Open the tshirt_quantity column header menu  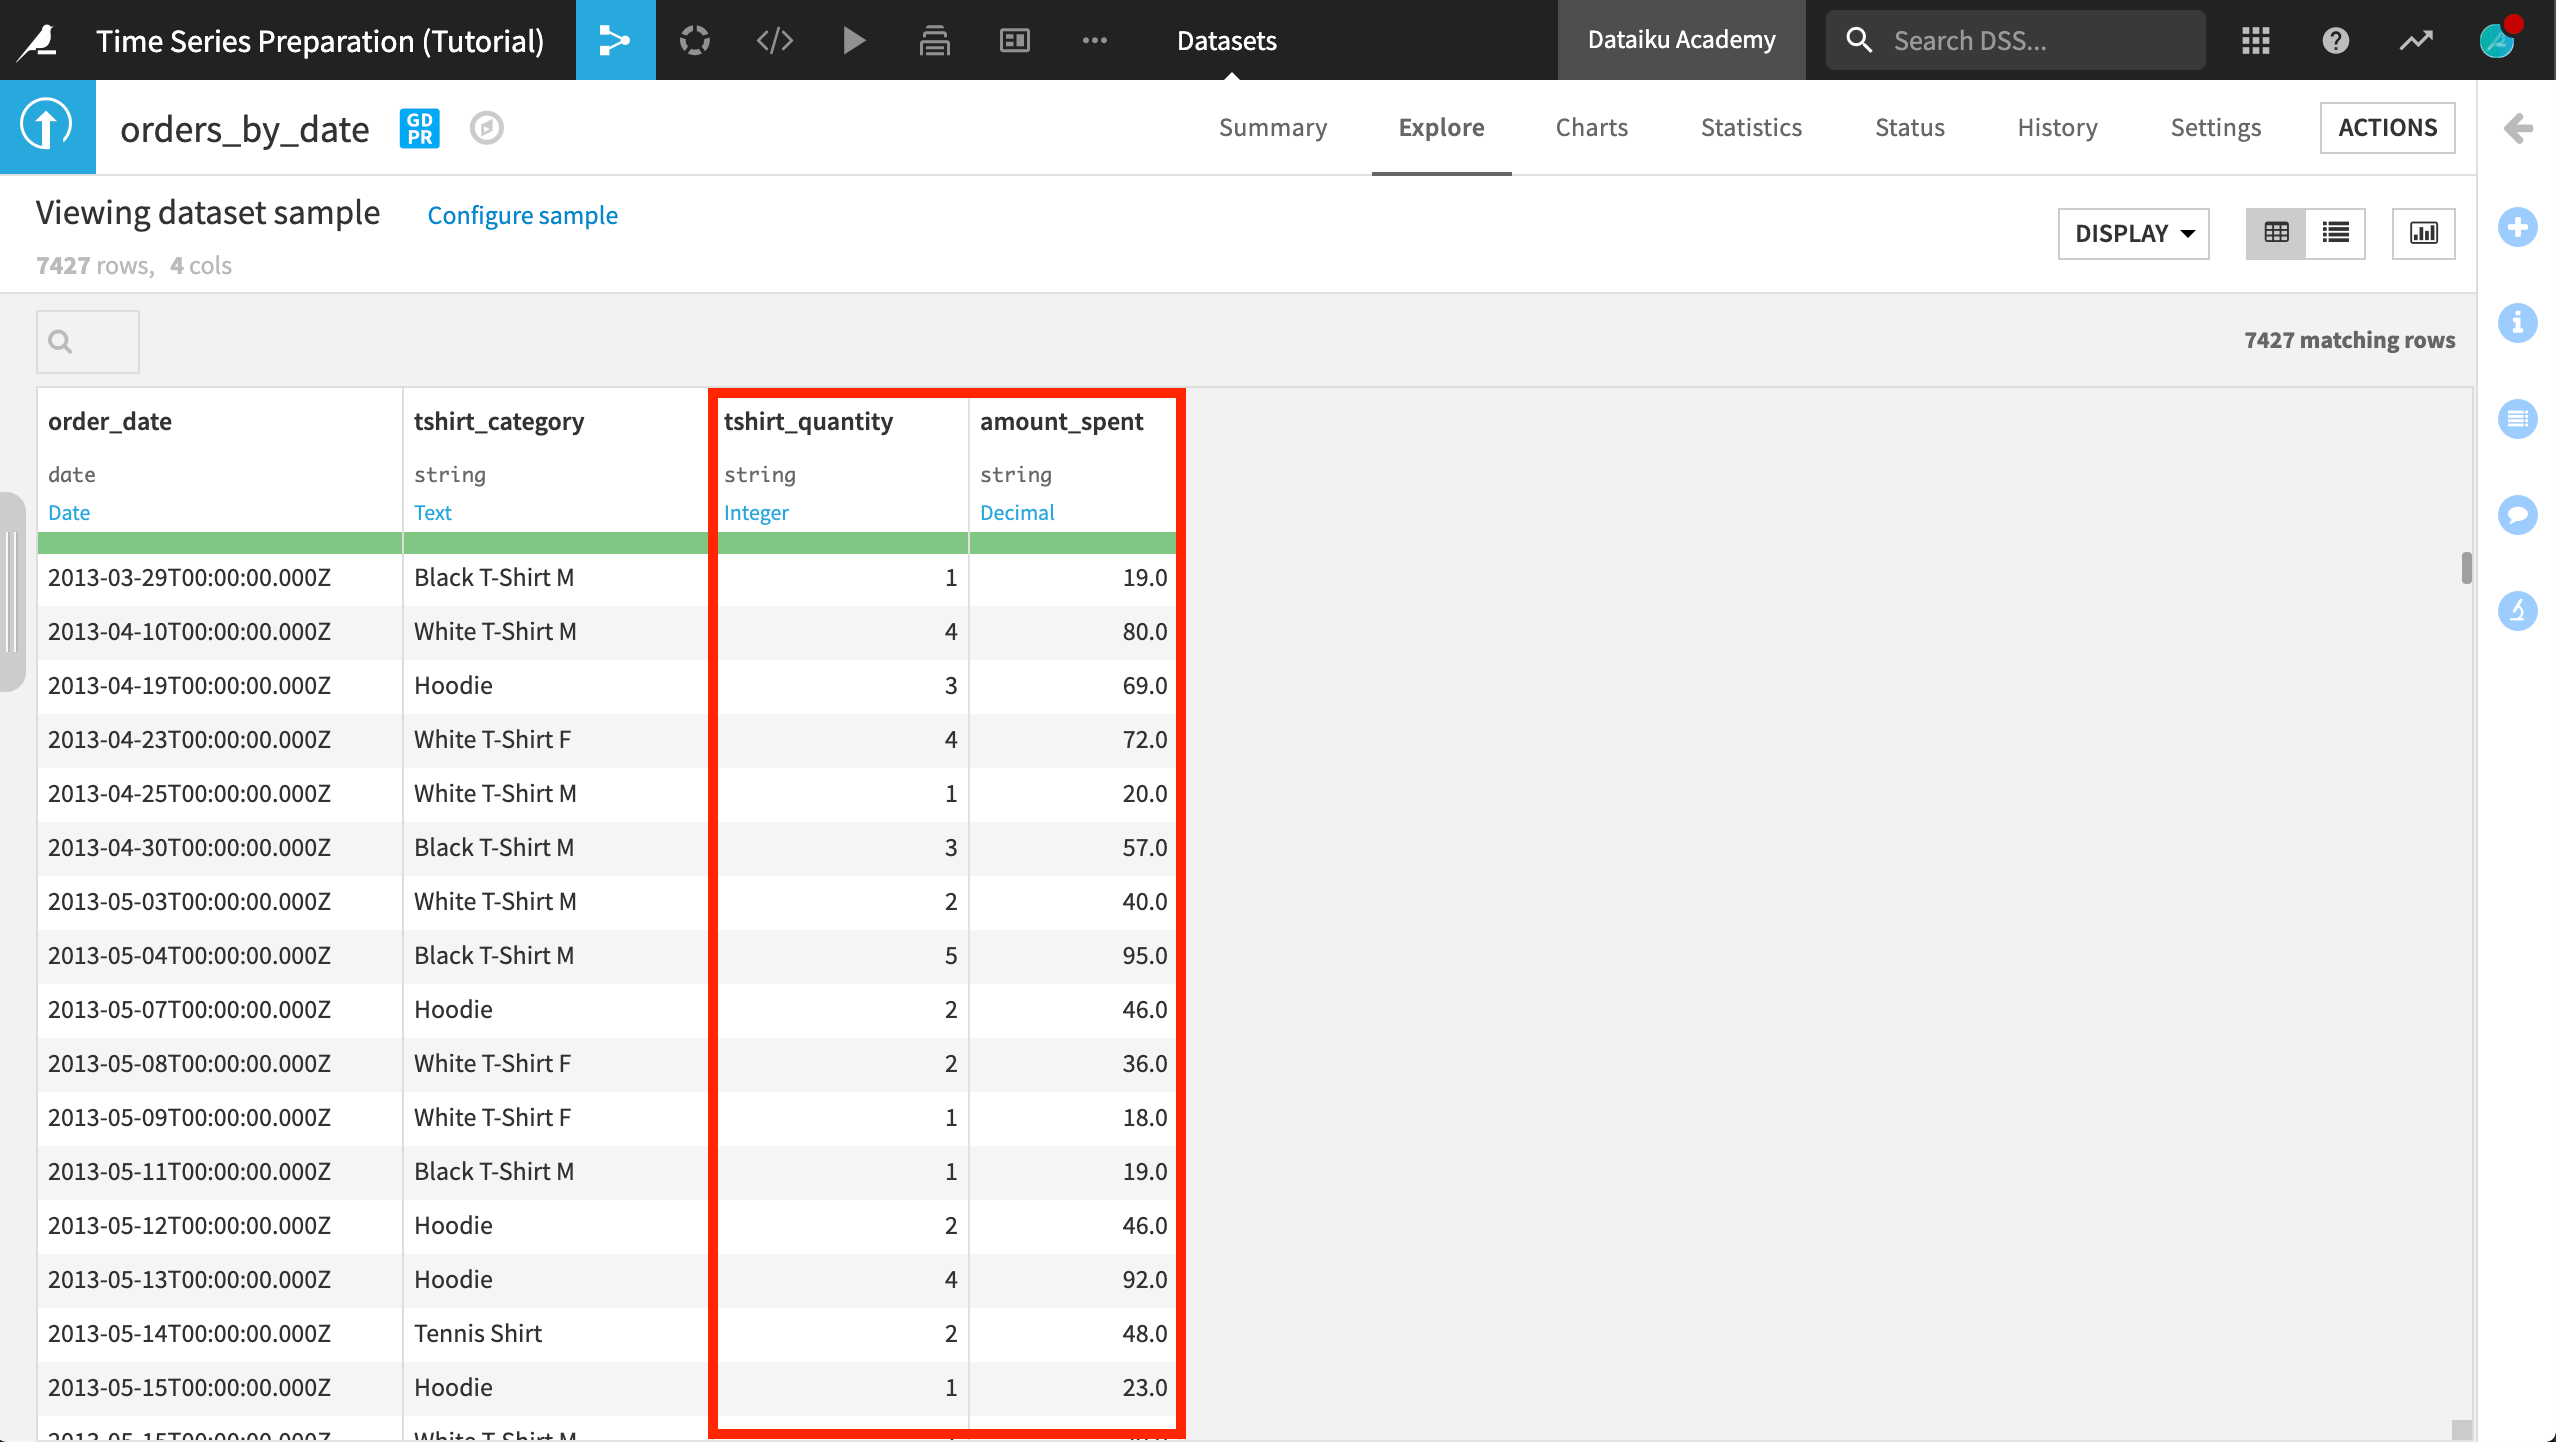(808, 421)
